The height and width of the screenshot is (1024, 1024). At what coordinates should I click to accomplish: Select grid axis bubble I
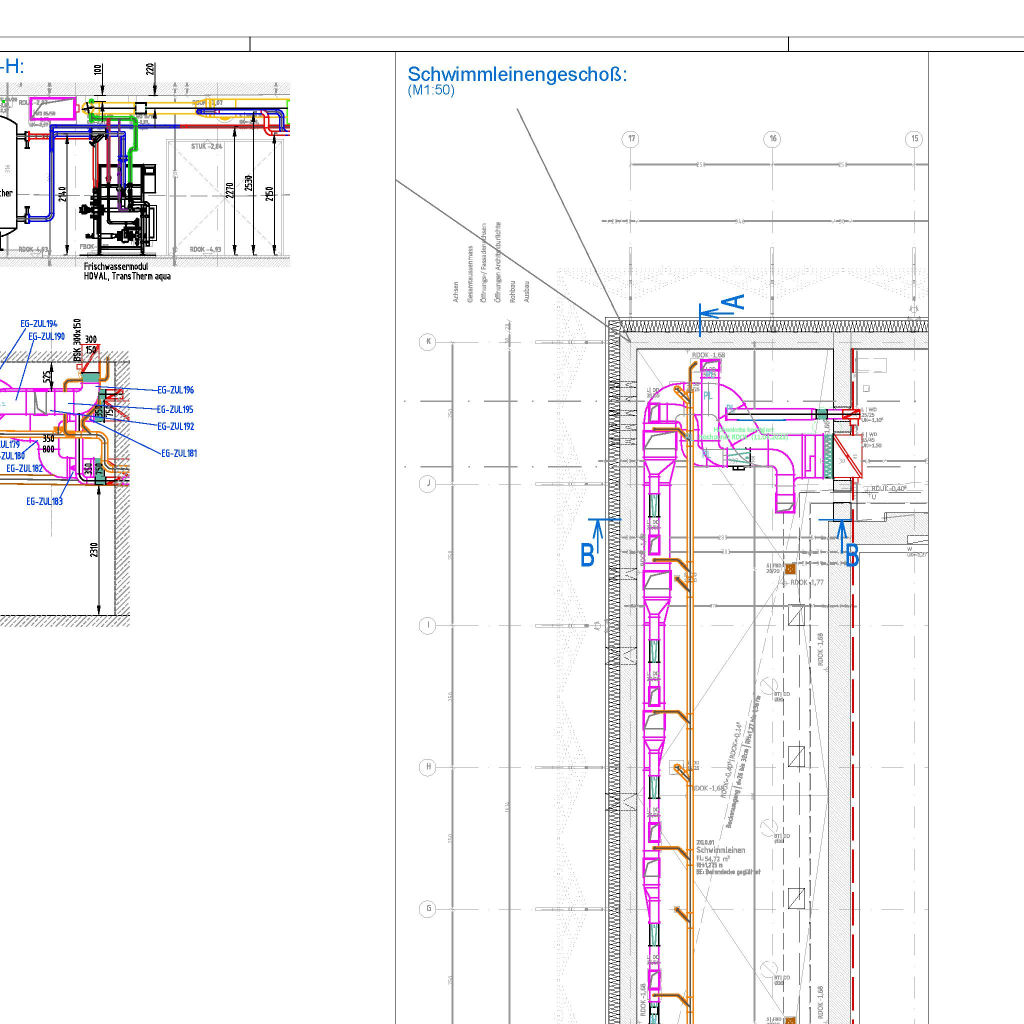coord(428,626)
